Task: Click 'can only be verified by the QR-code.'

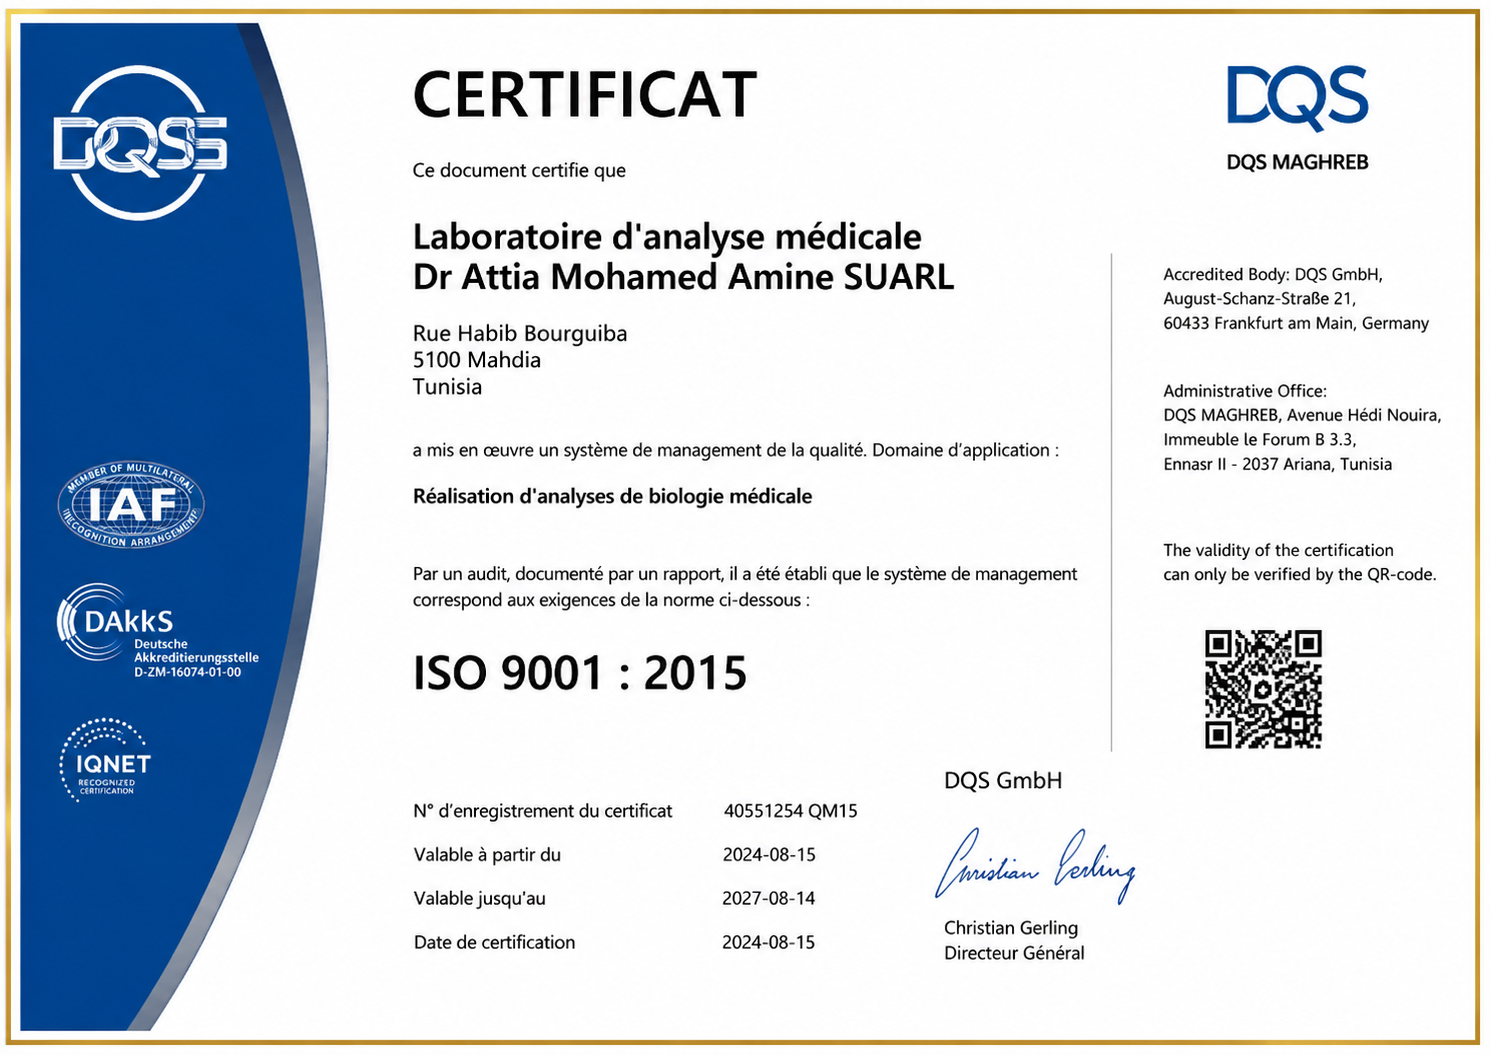Action: tap(1300, 575)
